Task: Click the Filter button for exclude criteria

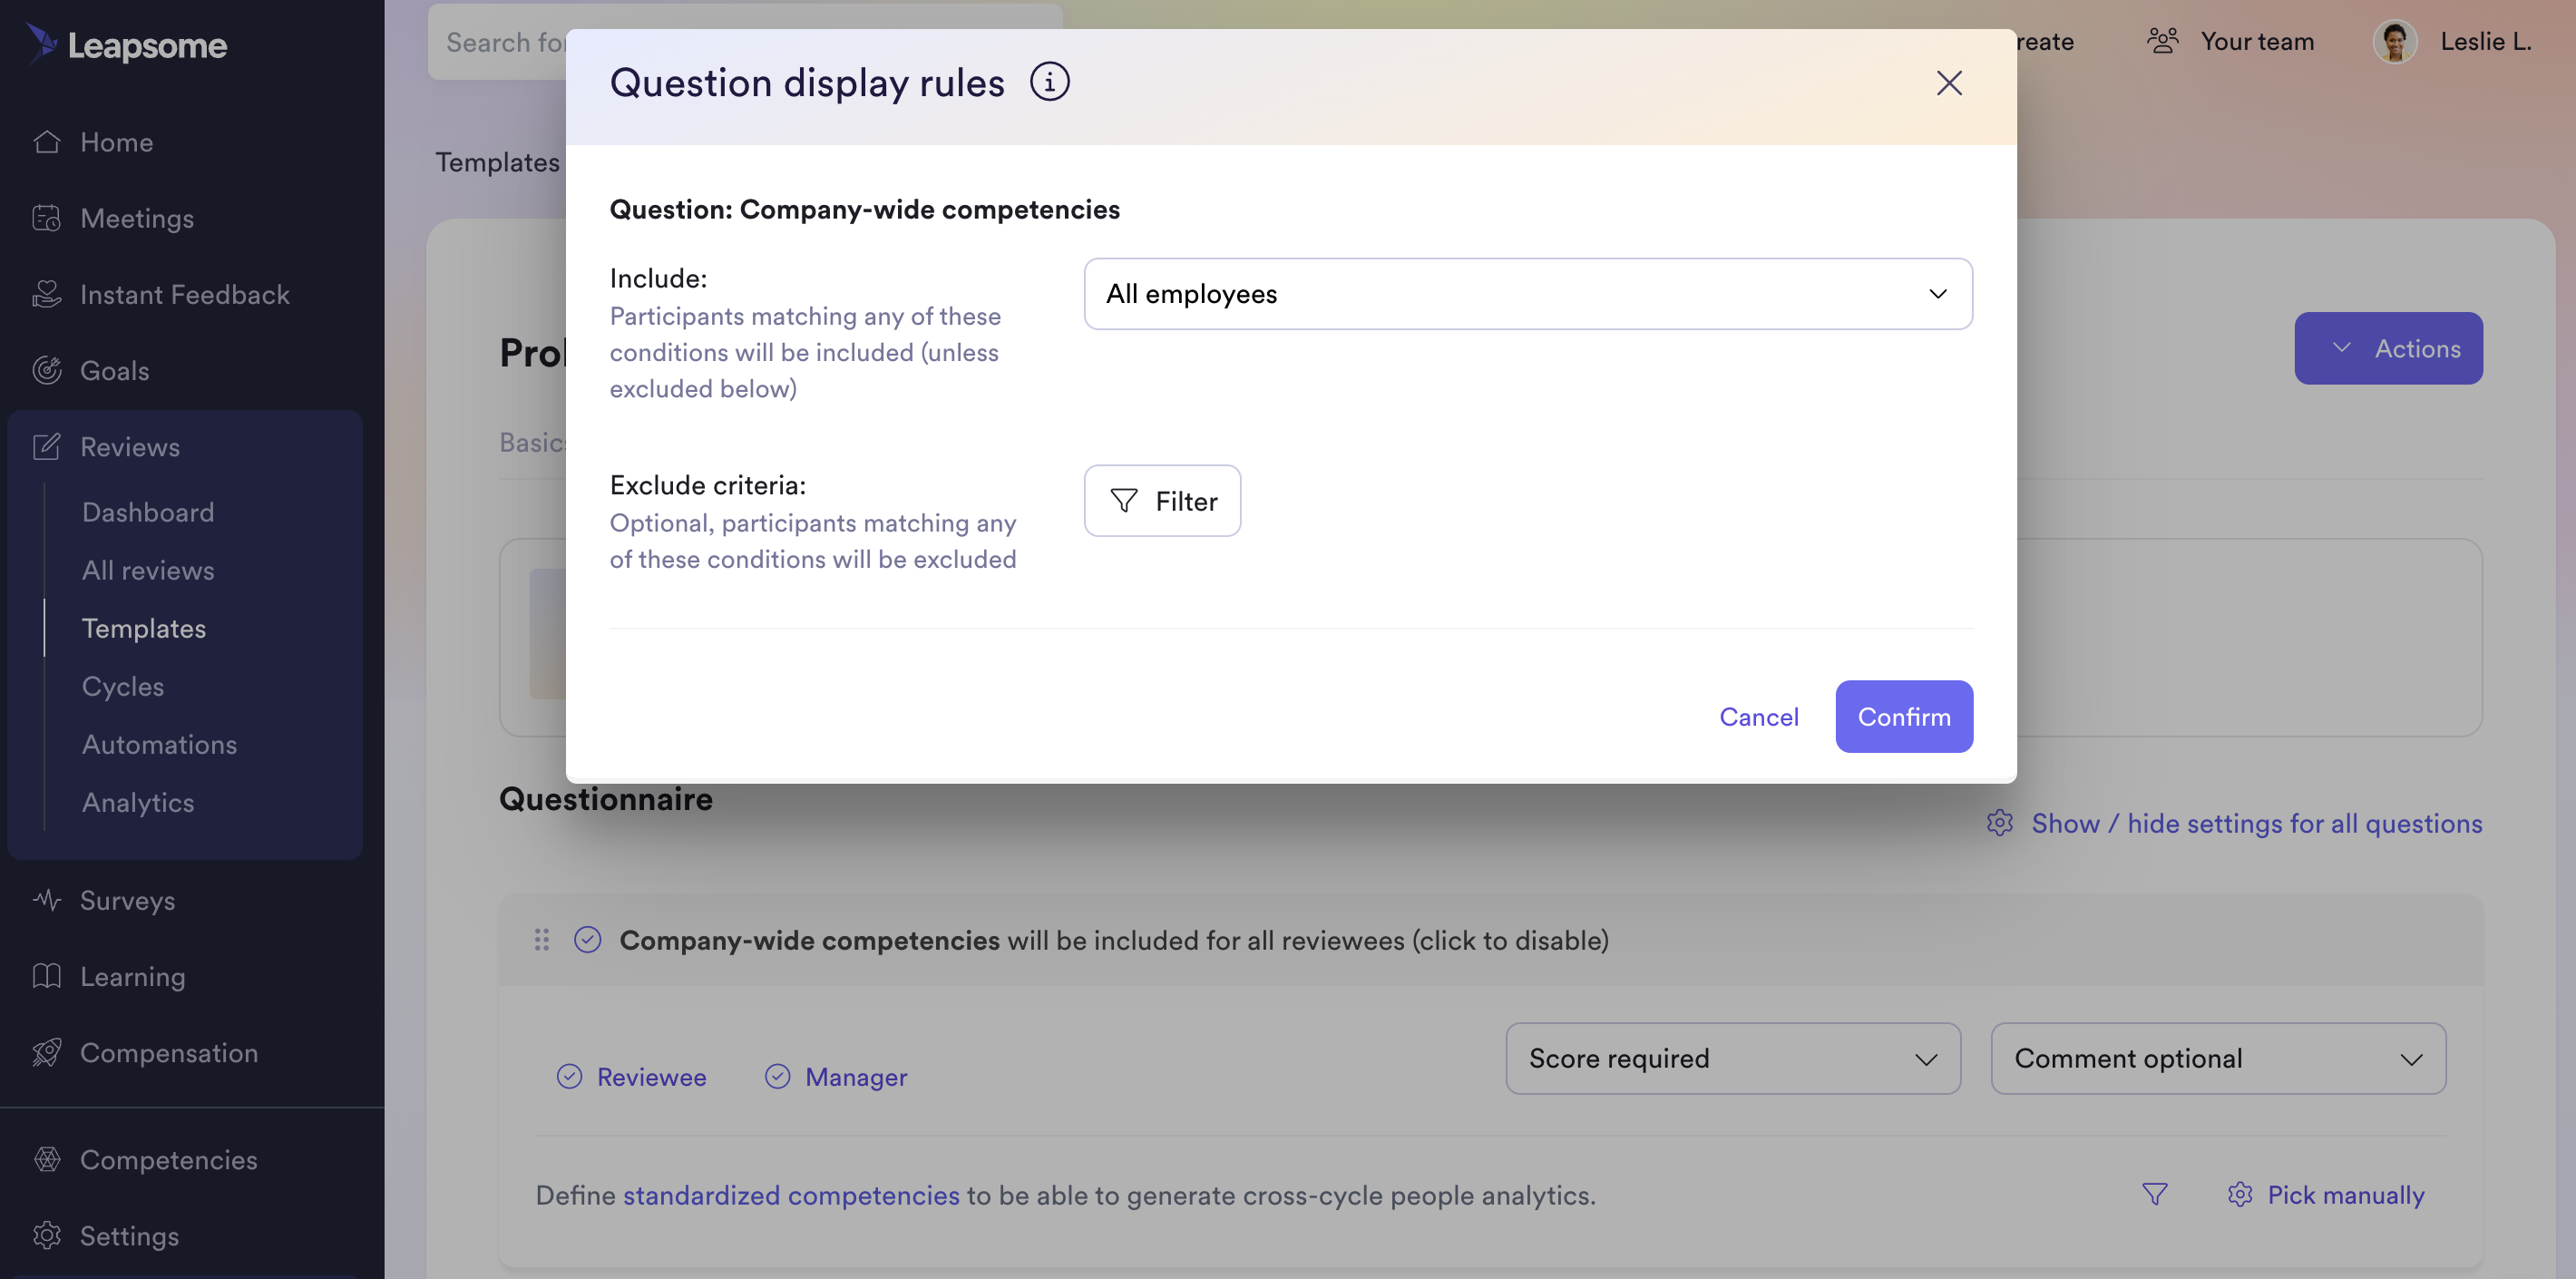Action: point(1162,501)
